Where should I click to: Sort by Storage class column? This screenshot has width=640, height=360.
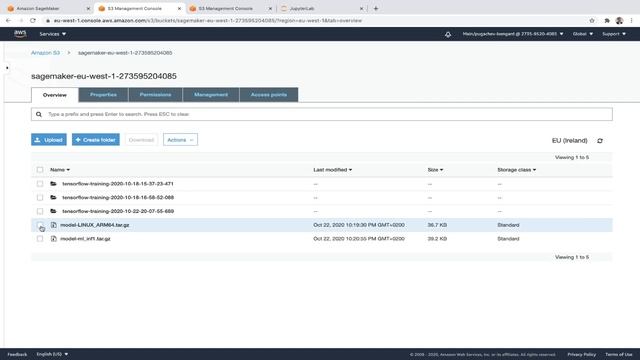click(517, 170)
